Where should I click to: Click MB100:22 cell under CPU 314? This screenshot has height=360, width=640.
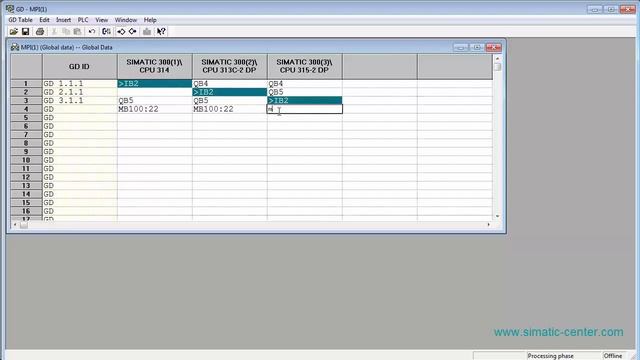[155, 109]
